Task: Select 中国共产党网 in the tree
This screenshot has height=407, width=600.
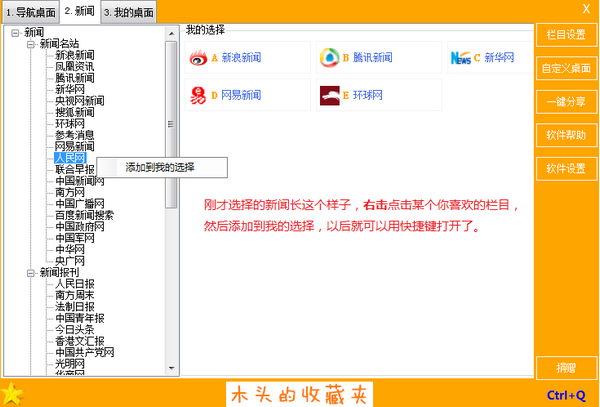Action: pos(85,352)
